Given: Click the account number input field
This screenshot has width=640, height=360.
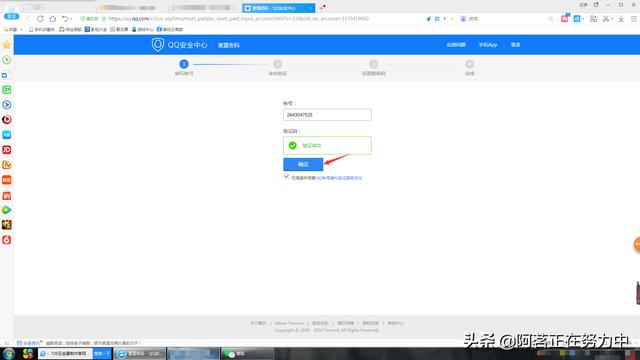Looking at the screenshot, I should [327, 115].
